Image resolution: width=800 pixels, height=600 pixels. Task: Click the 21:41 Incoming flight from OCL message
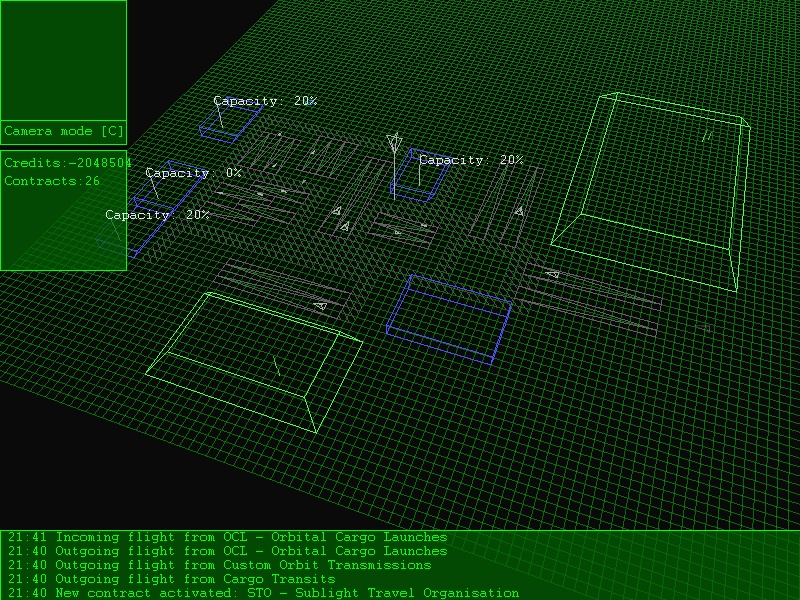pos(228,537)
